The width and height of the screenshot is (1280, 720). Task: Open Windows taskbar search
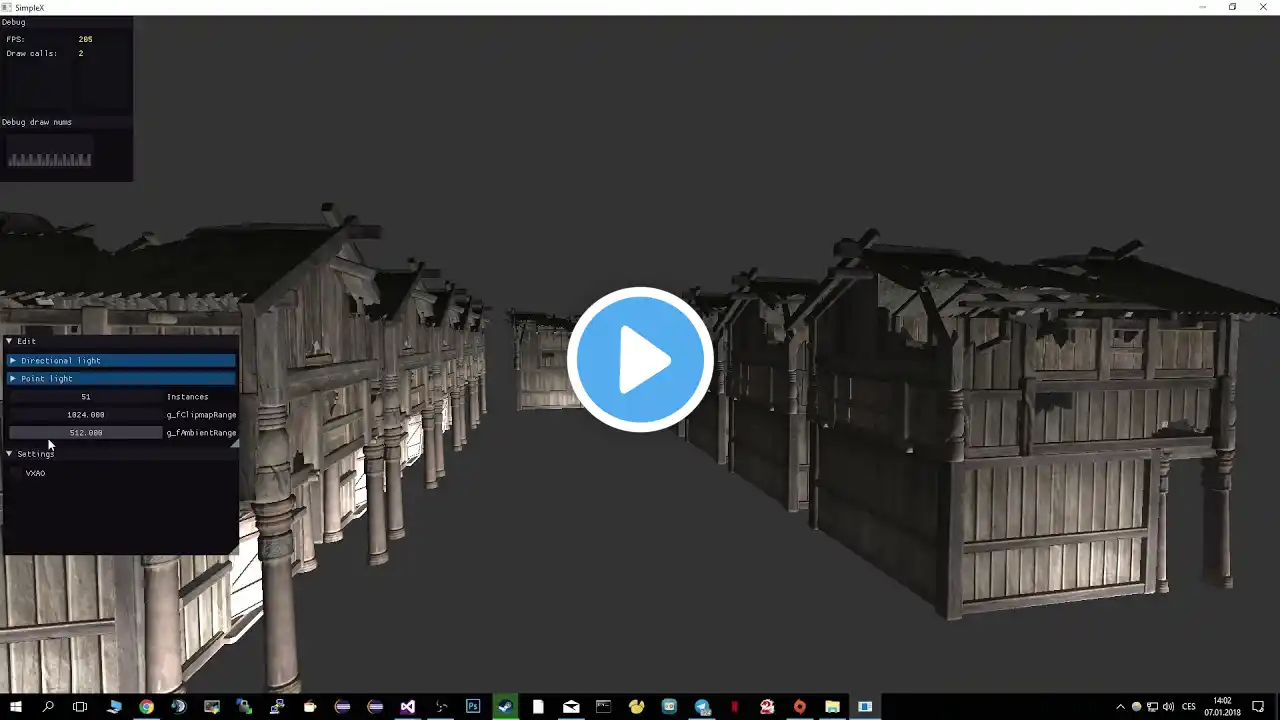tap(48, 707)
